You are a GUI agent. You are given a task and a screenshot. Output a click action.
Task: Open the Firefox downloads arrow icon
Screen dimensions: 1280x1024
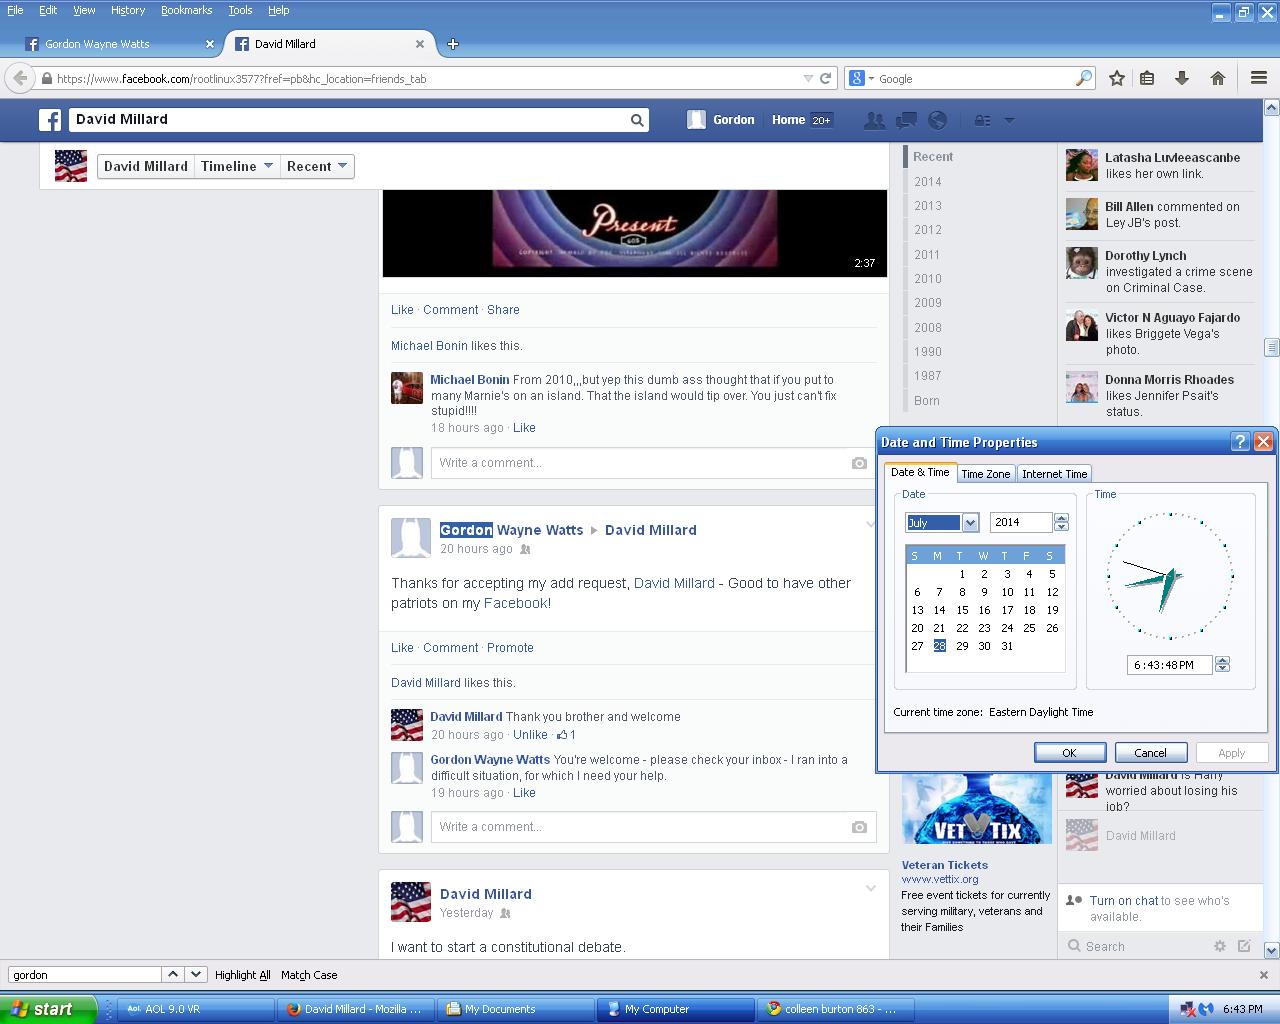(1181, 78)
